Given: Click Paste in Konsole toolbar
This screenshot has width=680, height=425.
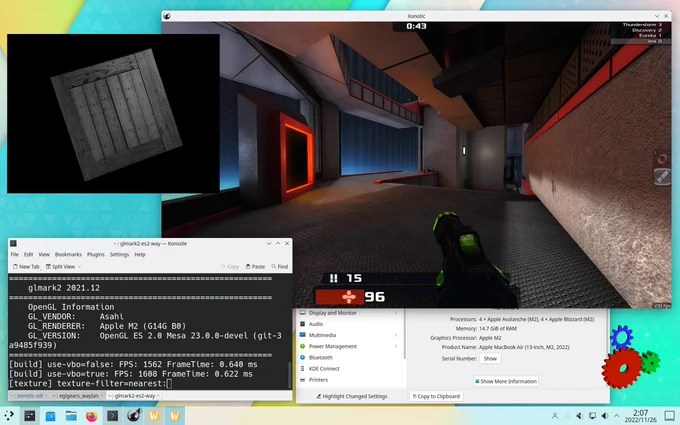Looking at the screenshot, I should click(255, 267).
